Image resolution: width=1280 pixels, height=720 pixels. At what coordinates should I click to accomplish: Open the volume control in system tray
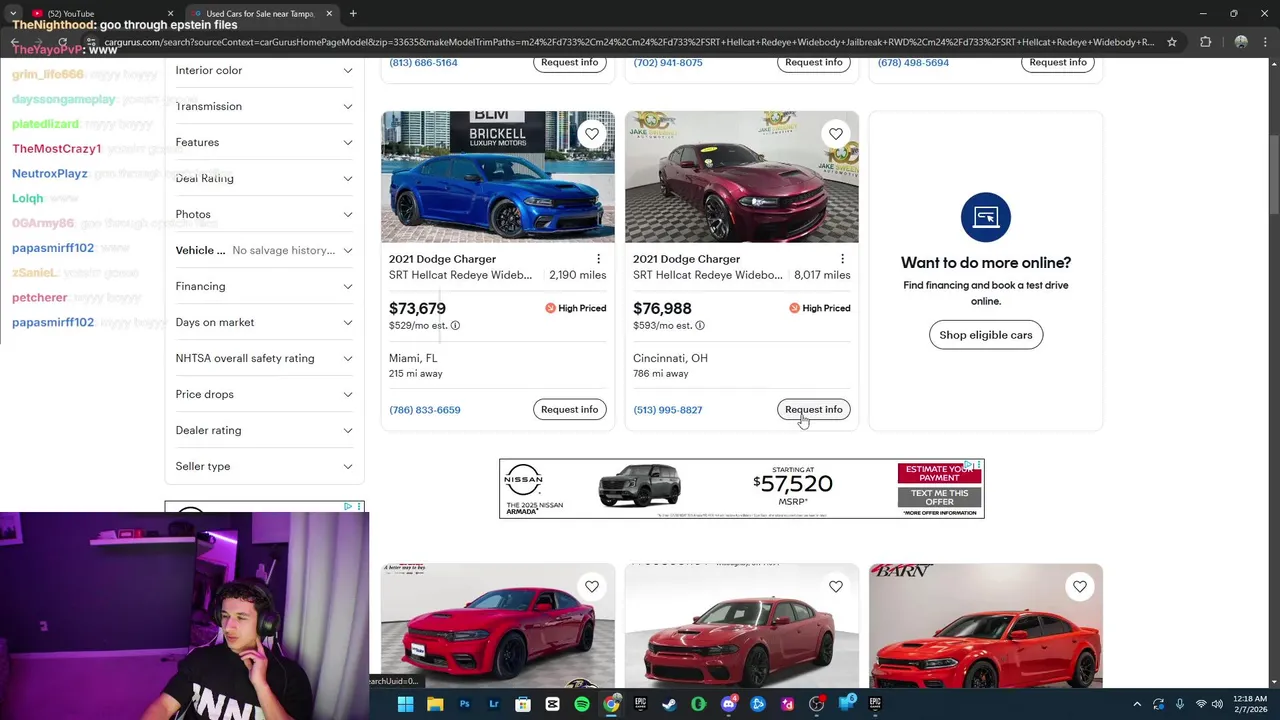coord(1218,704)
